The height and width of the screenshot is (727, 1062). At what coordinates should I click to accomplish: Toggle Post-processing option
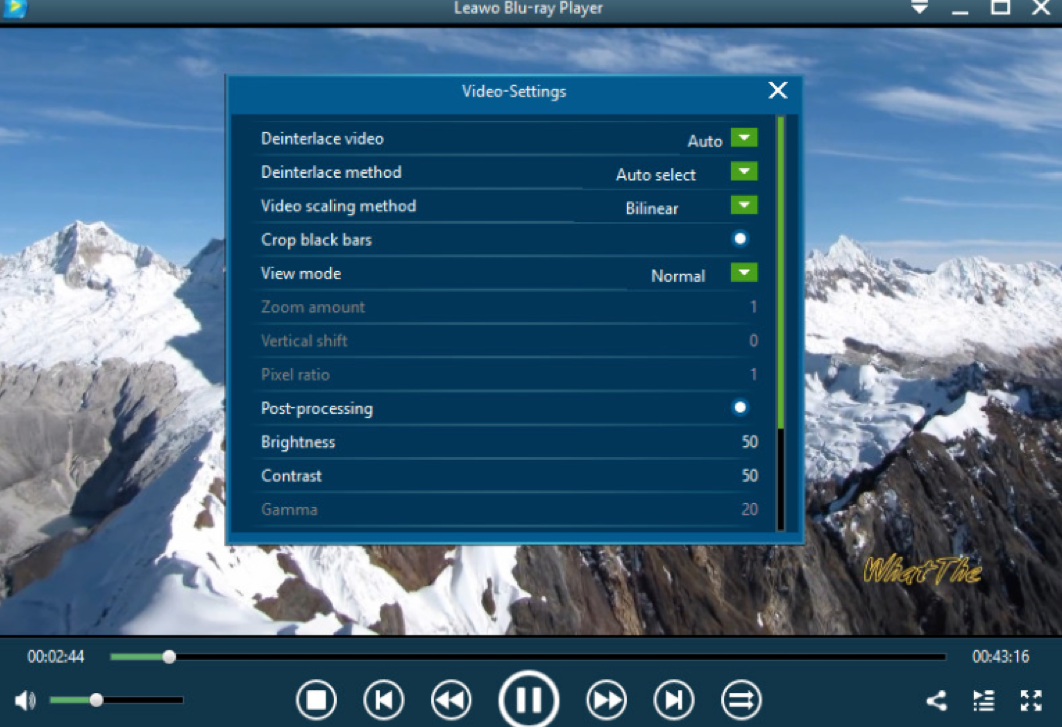740,408
